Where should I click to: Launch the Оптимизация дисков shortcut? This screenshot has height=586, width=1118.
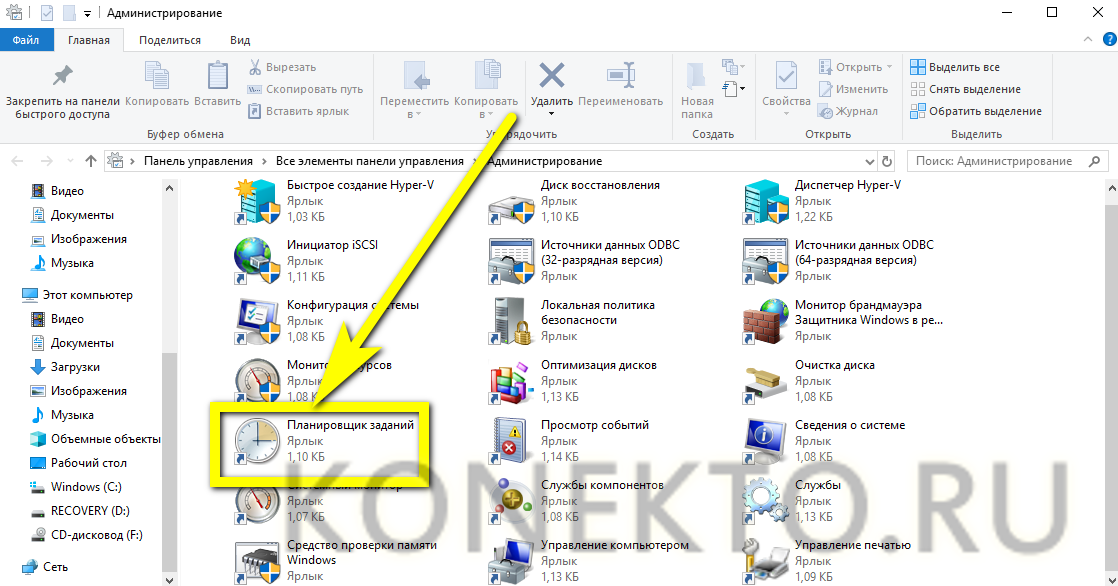[x=512, y=380]
